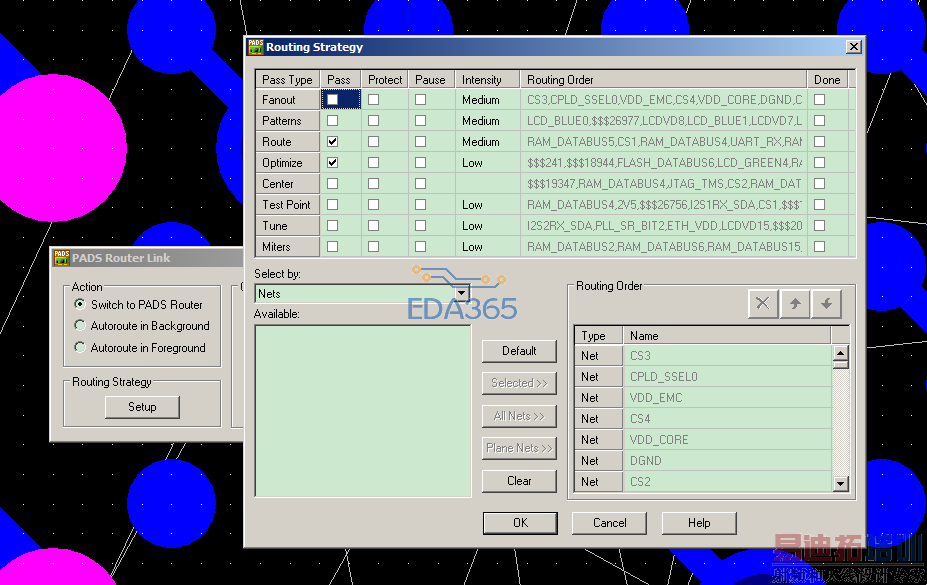Check Protect box for Route row
This screenshot has width=927, height=585.
pyautogui.click(x=374, y=142)
